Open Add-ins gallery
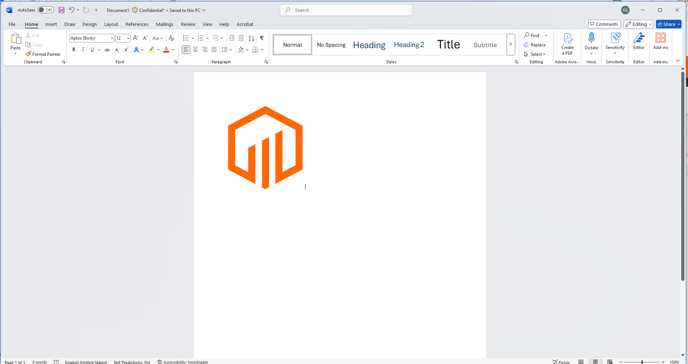The width and height of the screenshot is (688, 364). coord(660,42)
